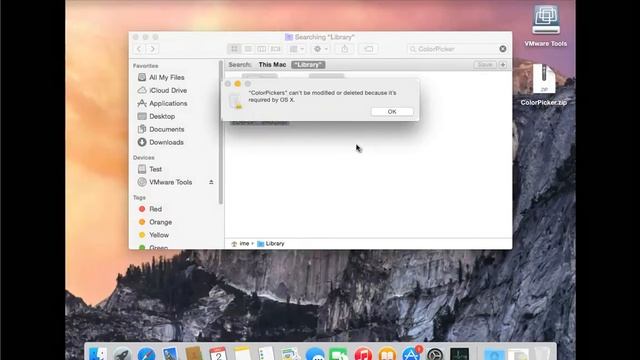Select ColorPicker.zip on desktop

tap(544, 85)
